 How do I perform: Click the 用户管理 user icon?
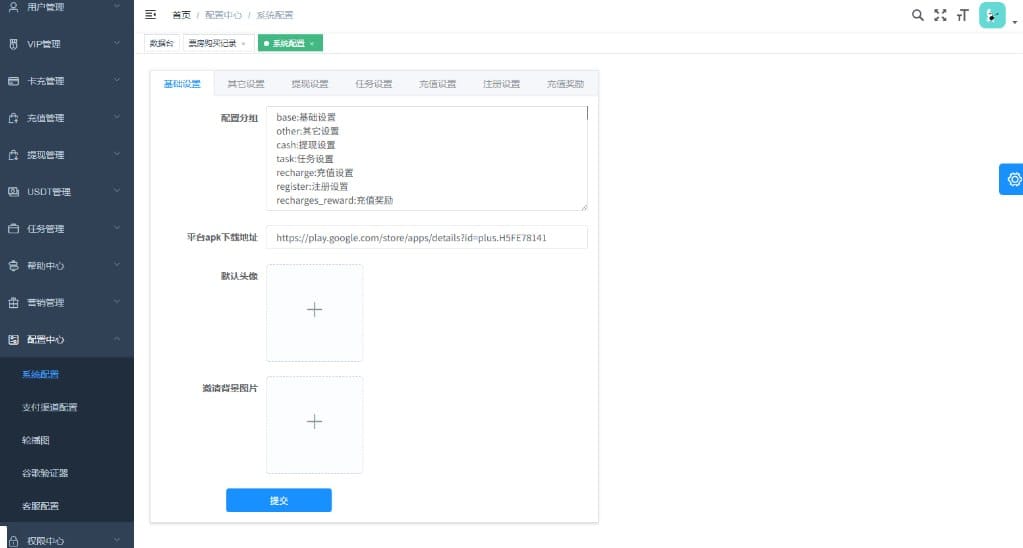point(13,7)
